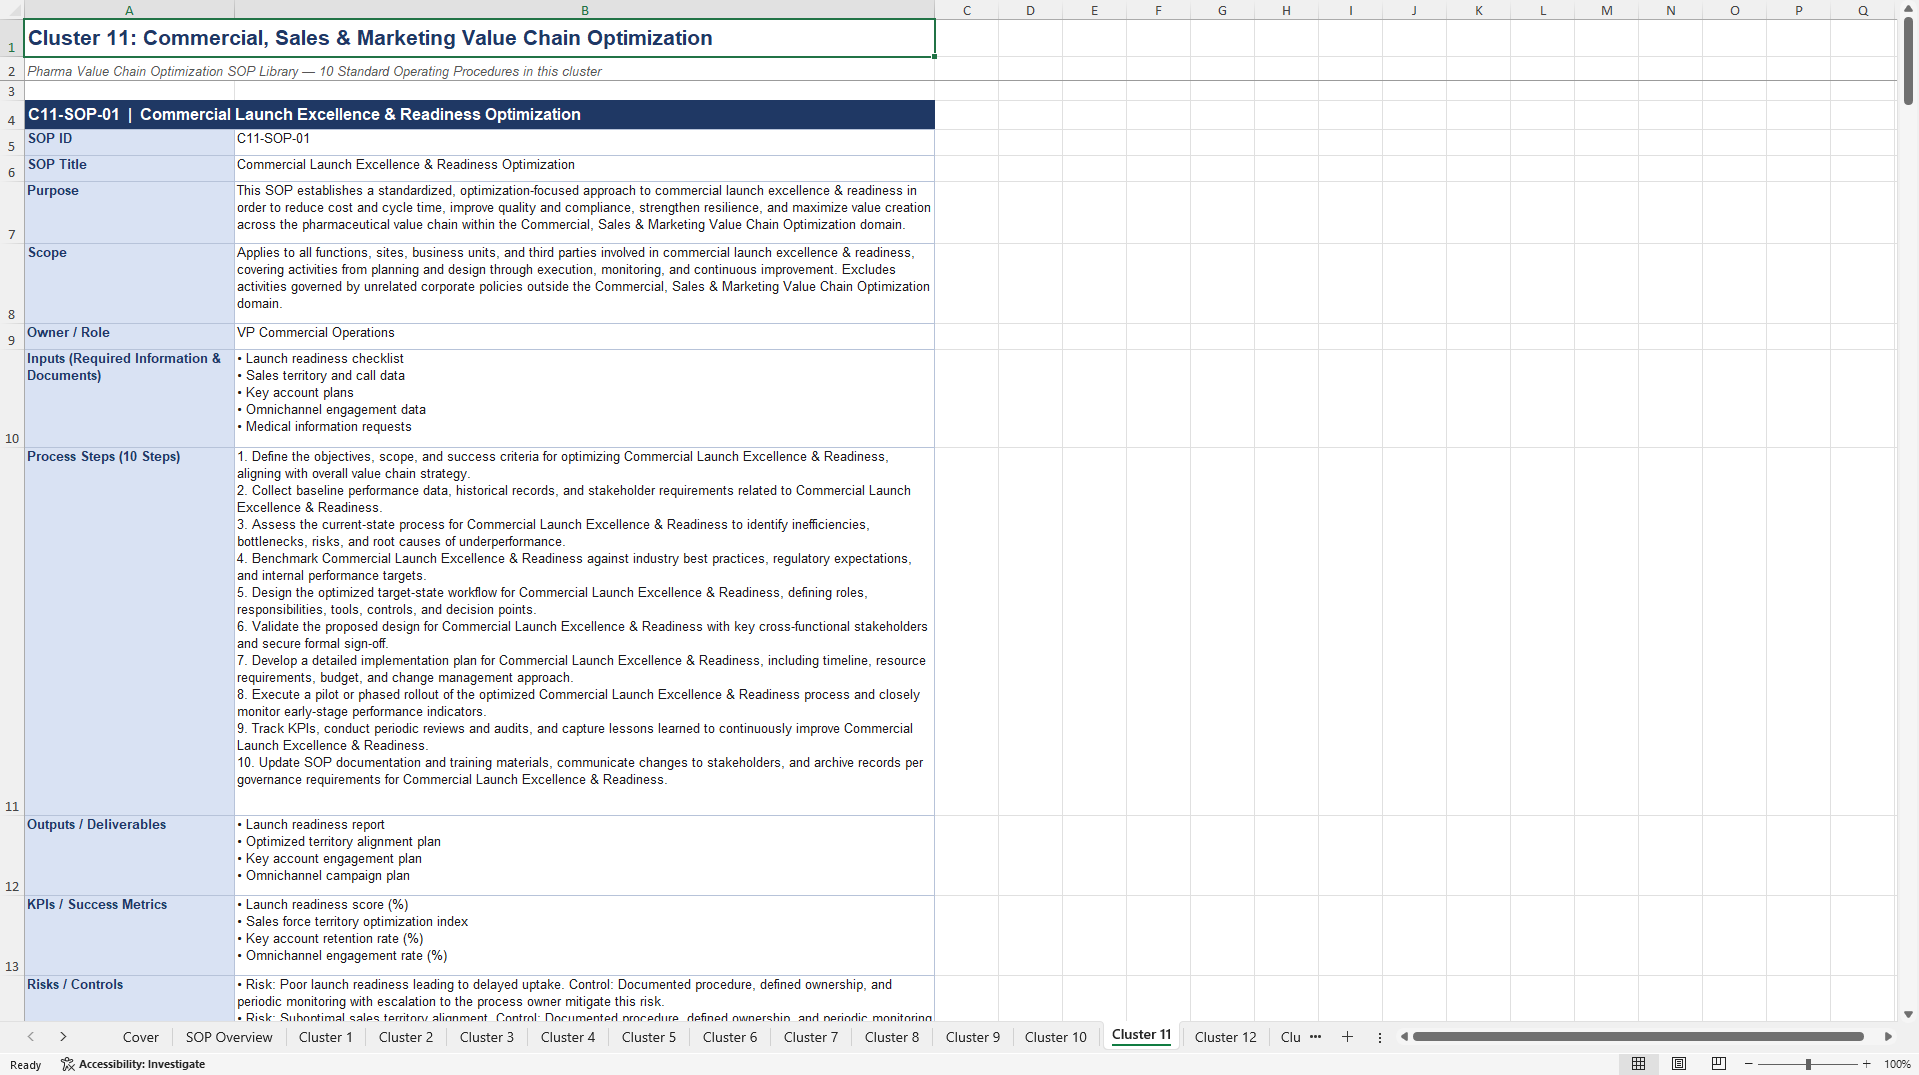
Task: Select row 1 header
Action: click(12, 38)
